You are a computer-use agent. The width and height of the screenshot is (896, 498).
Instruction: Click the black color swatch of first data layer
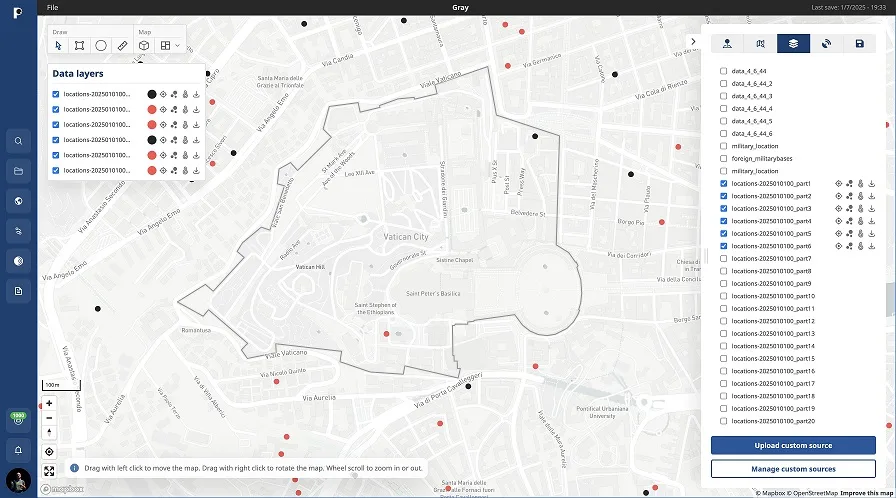[x=151, y=94]
